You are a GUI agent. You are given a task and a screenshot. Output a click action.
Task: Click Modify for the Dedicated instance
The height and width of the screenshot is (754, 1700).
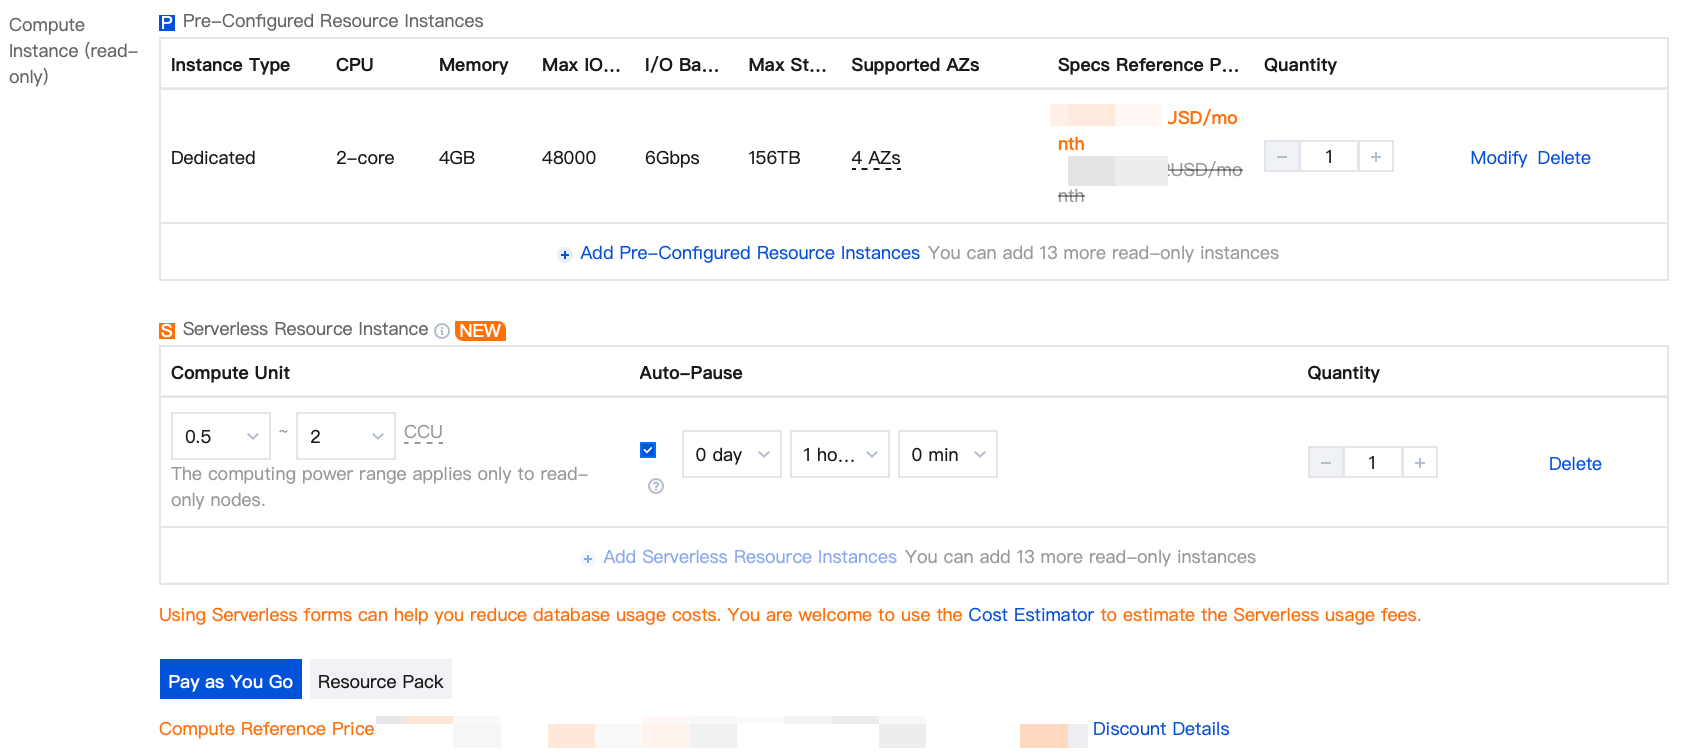coord(1498,158)
